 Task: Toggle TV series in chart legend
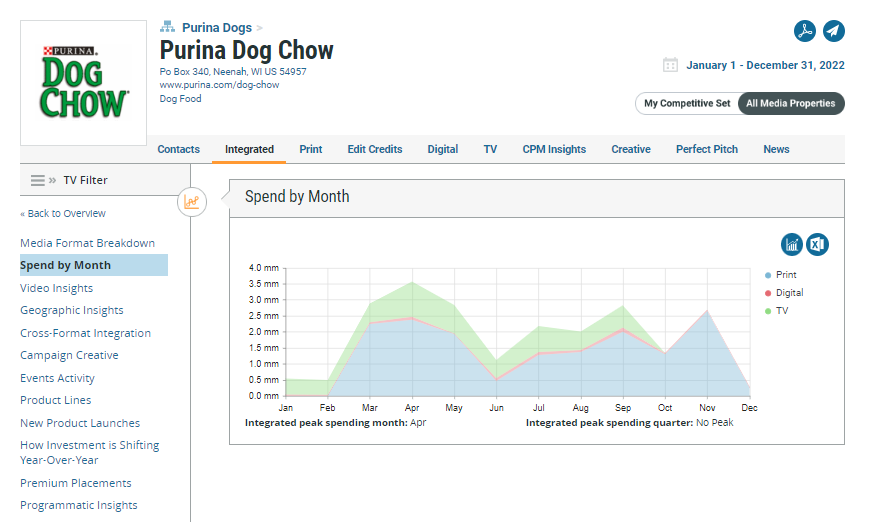click(776, 311)
